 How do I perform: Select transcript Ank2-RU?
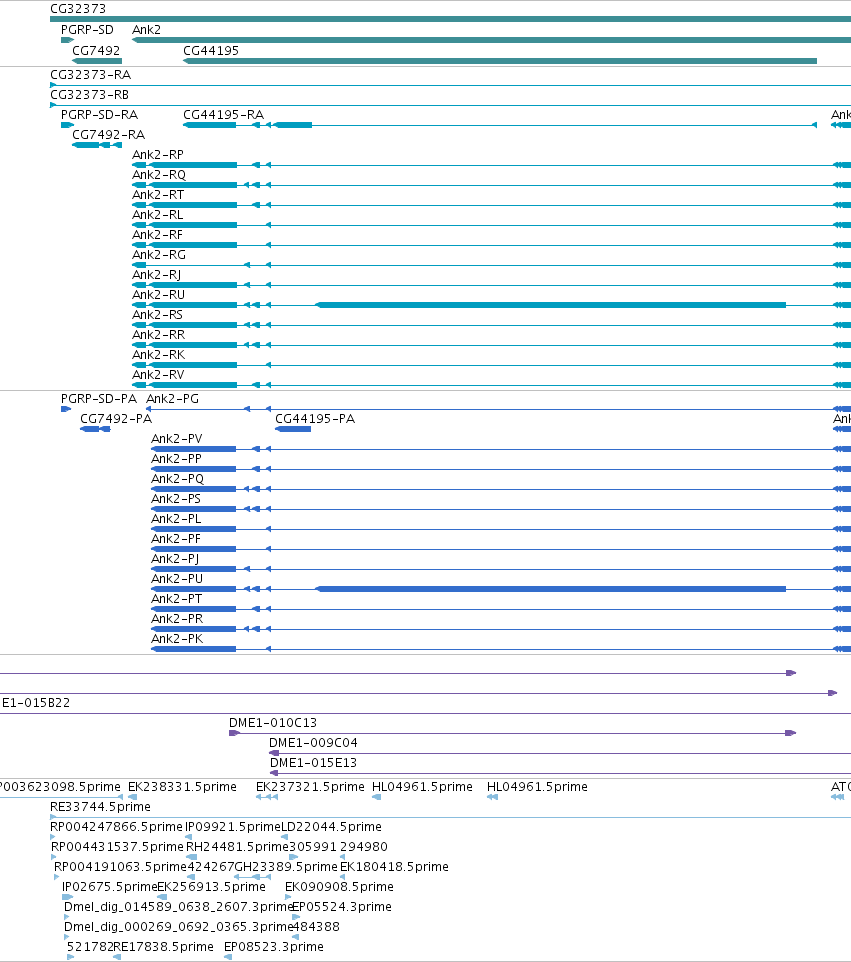pos(158,294)
